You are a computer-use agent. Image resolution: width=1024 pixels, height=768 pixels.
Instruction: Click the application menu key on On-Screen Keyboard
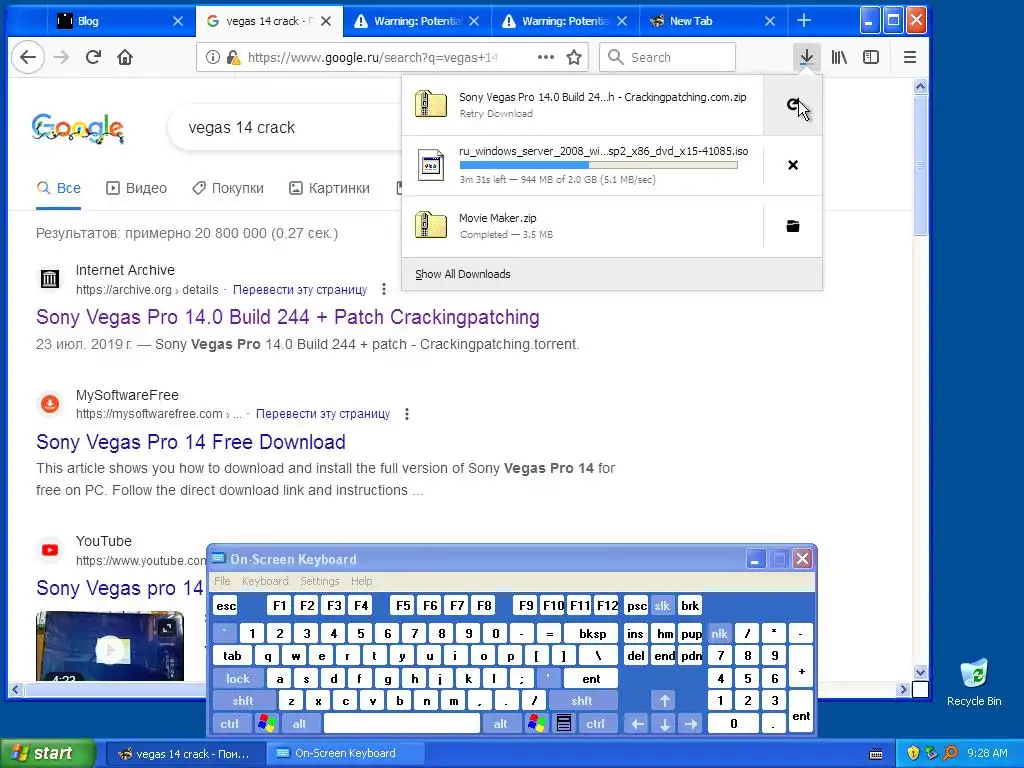point(564,724)
